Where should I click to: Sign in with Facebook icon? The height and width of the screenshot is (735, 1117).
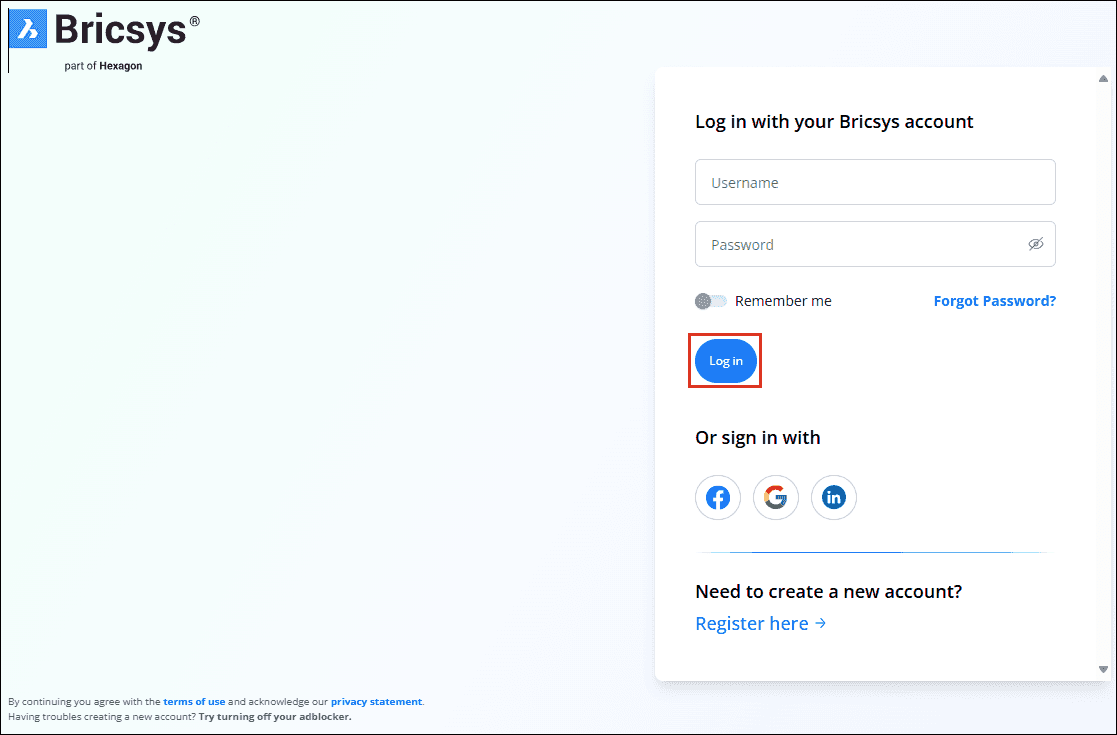[718, 497]
